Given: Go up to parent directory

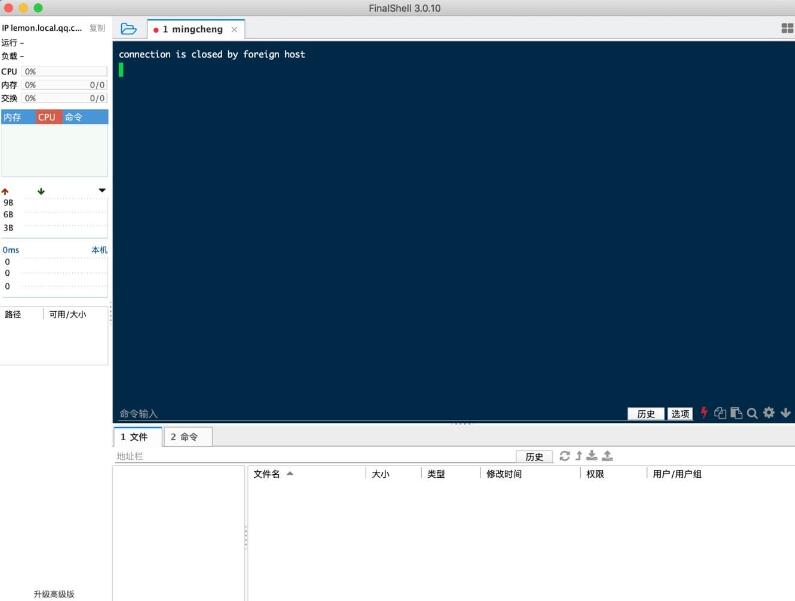Looking at the screenshot, I should (579, 456).
